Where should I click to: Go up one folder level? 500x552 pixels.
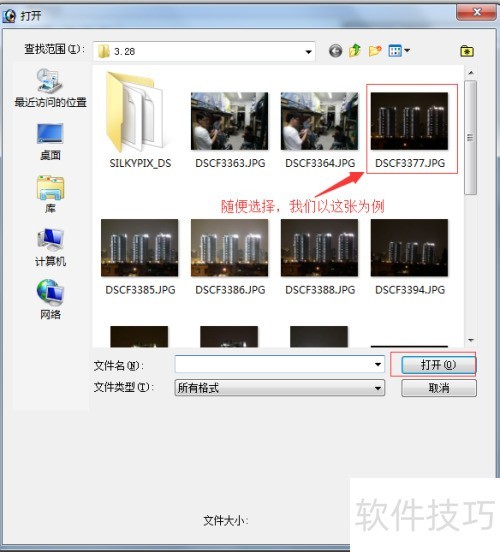click(x=355, y=51)
